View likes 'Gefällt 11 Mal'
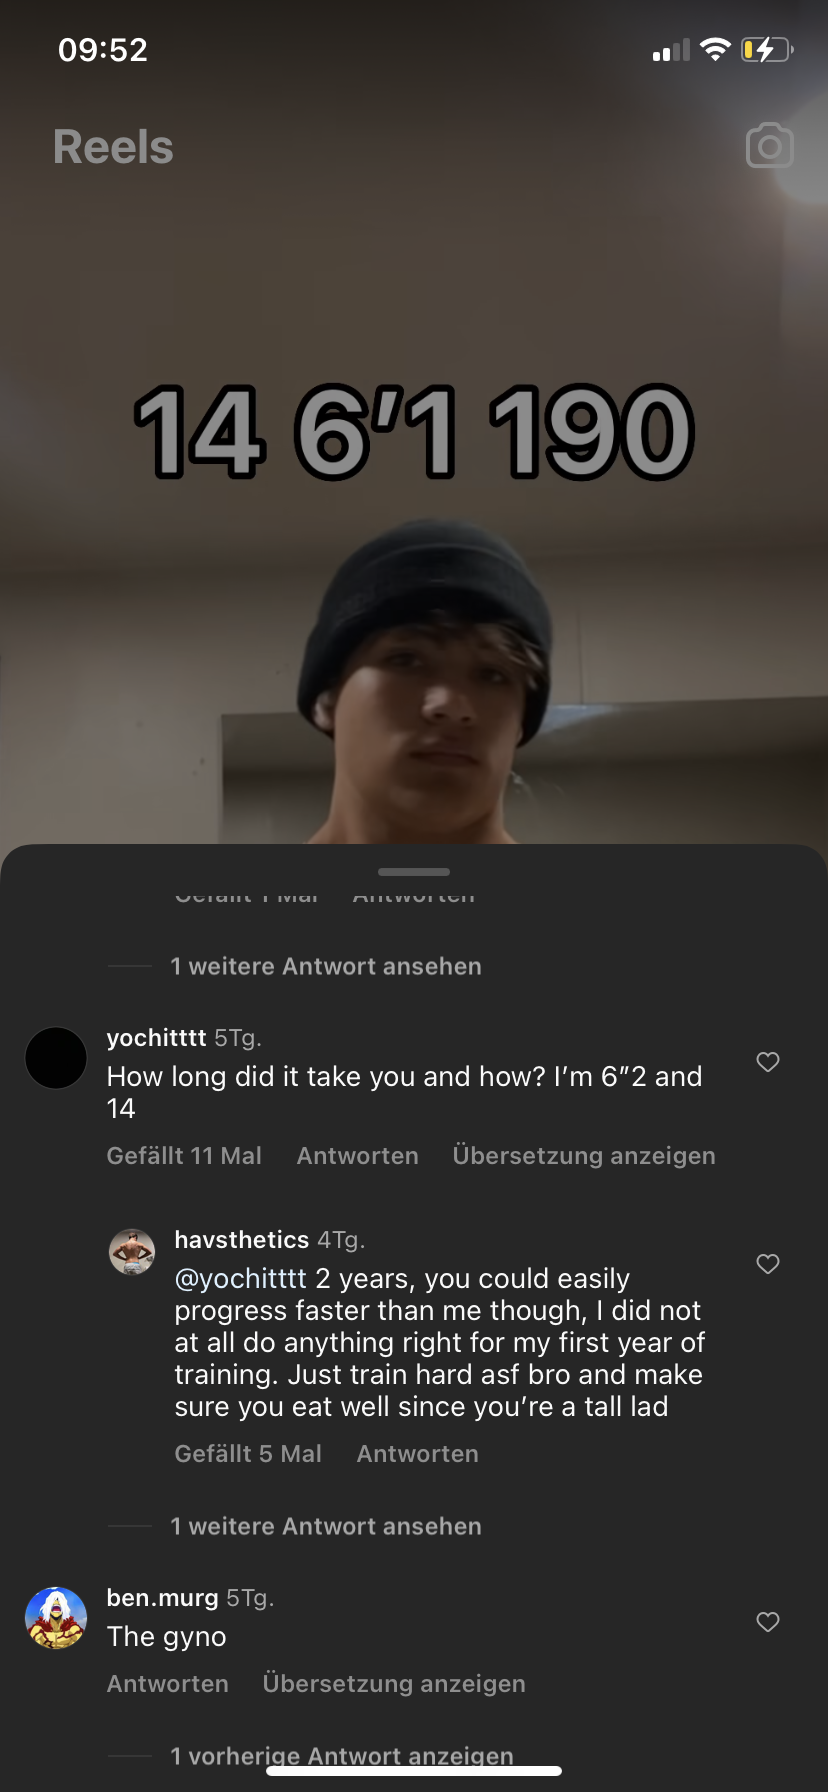828x1792 pixels. pos(184,1156)
